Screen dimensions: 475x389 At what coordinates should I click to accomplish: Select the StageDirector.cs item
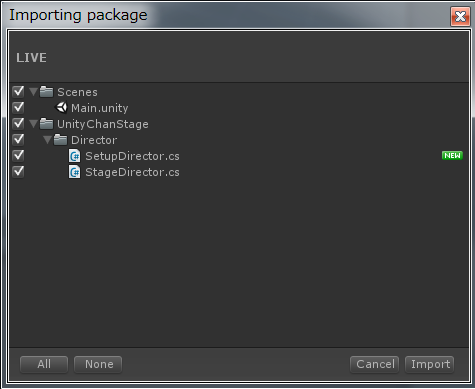pos(132,172)
